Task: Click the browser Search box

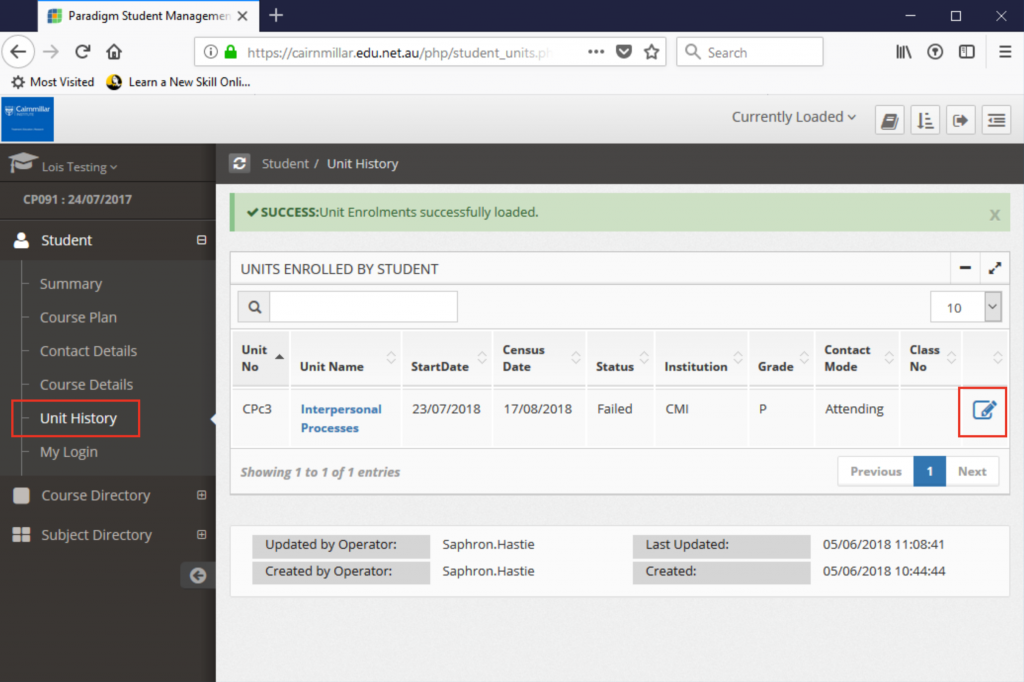Action: [x=750, y=52]
